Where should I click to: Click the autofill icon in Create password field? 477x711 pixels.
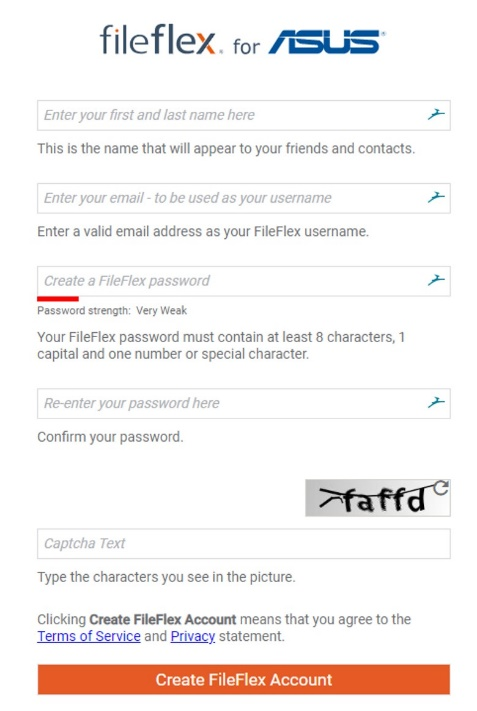click(x=436, y=281)
